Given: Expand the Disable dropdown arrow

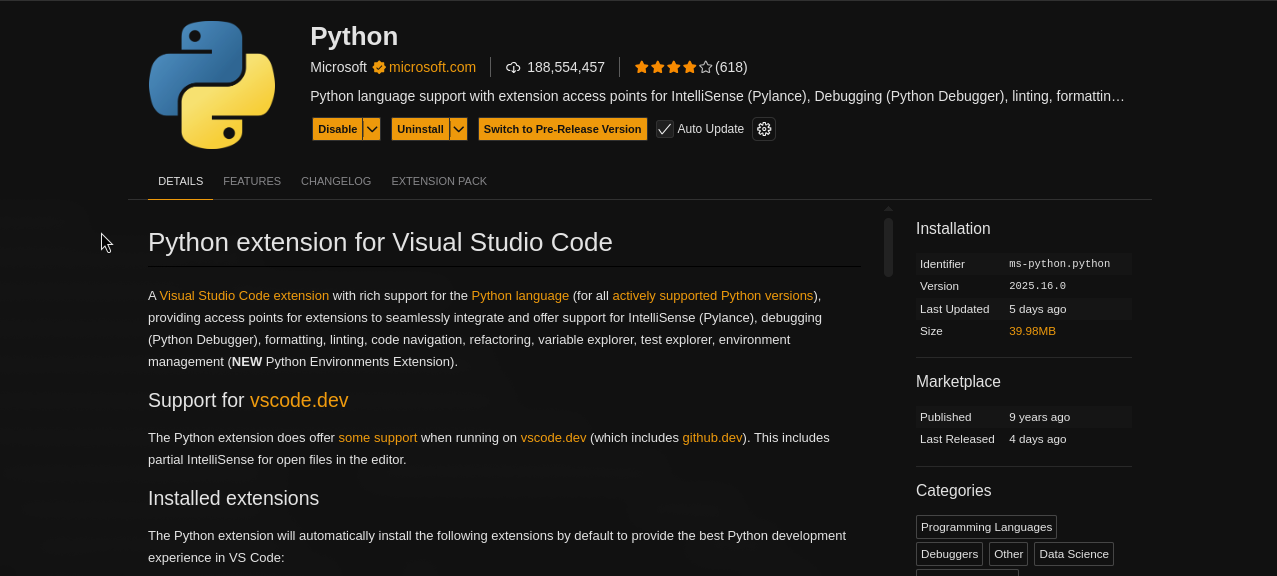Looking at the screenshot, I should point(372,129).
